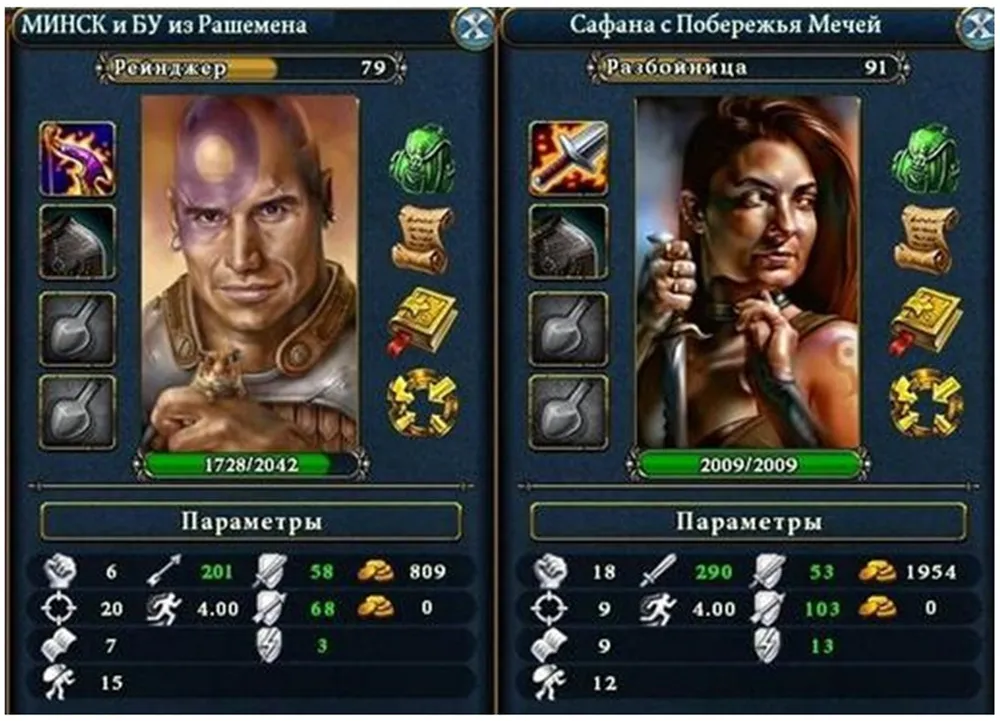The width and height of the screenshot is (1000, 721).
Task: Click Minsc's upper empty shovel slot
Action: coord(78,329)
